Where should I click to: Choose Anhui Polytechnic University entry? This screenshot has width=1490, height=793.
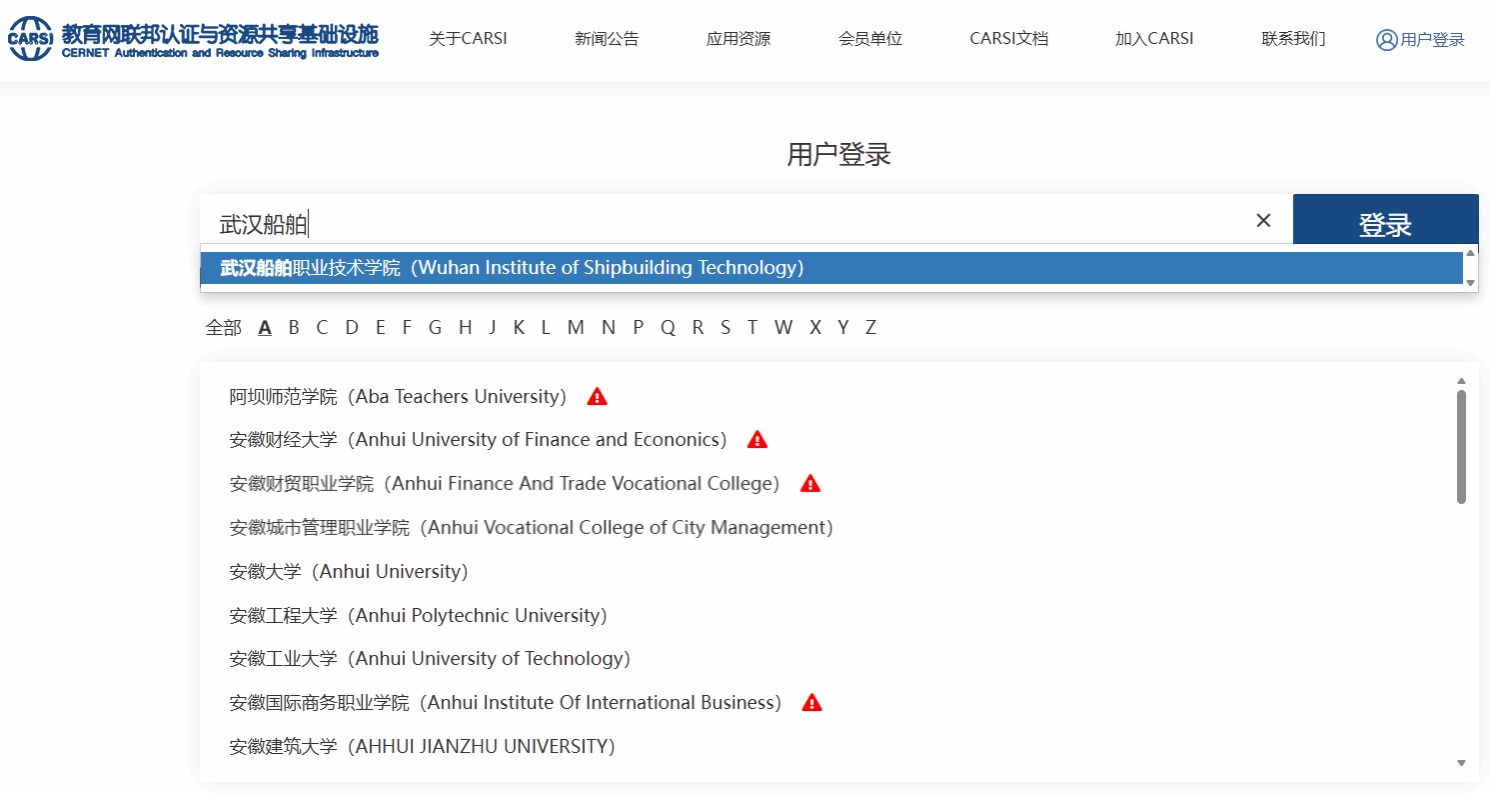click(x=418, y=616)
